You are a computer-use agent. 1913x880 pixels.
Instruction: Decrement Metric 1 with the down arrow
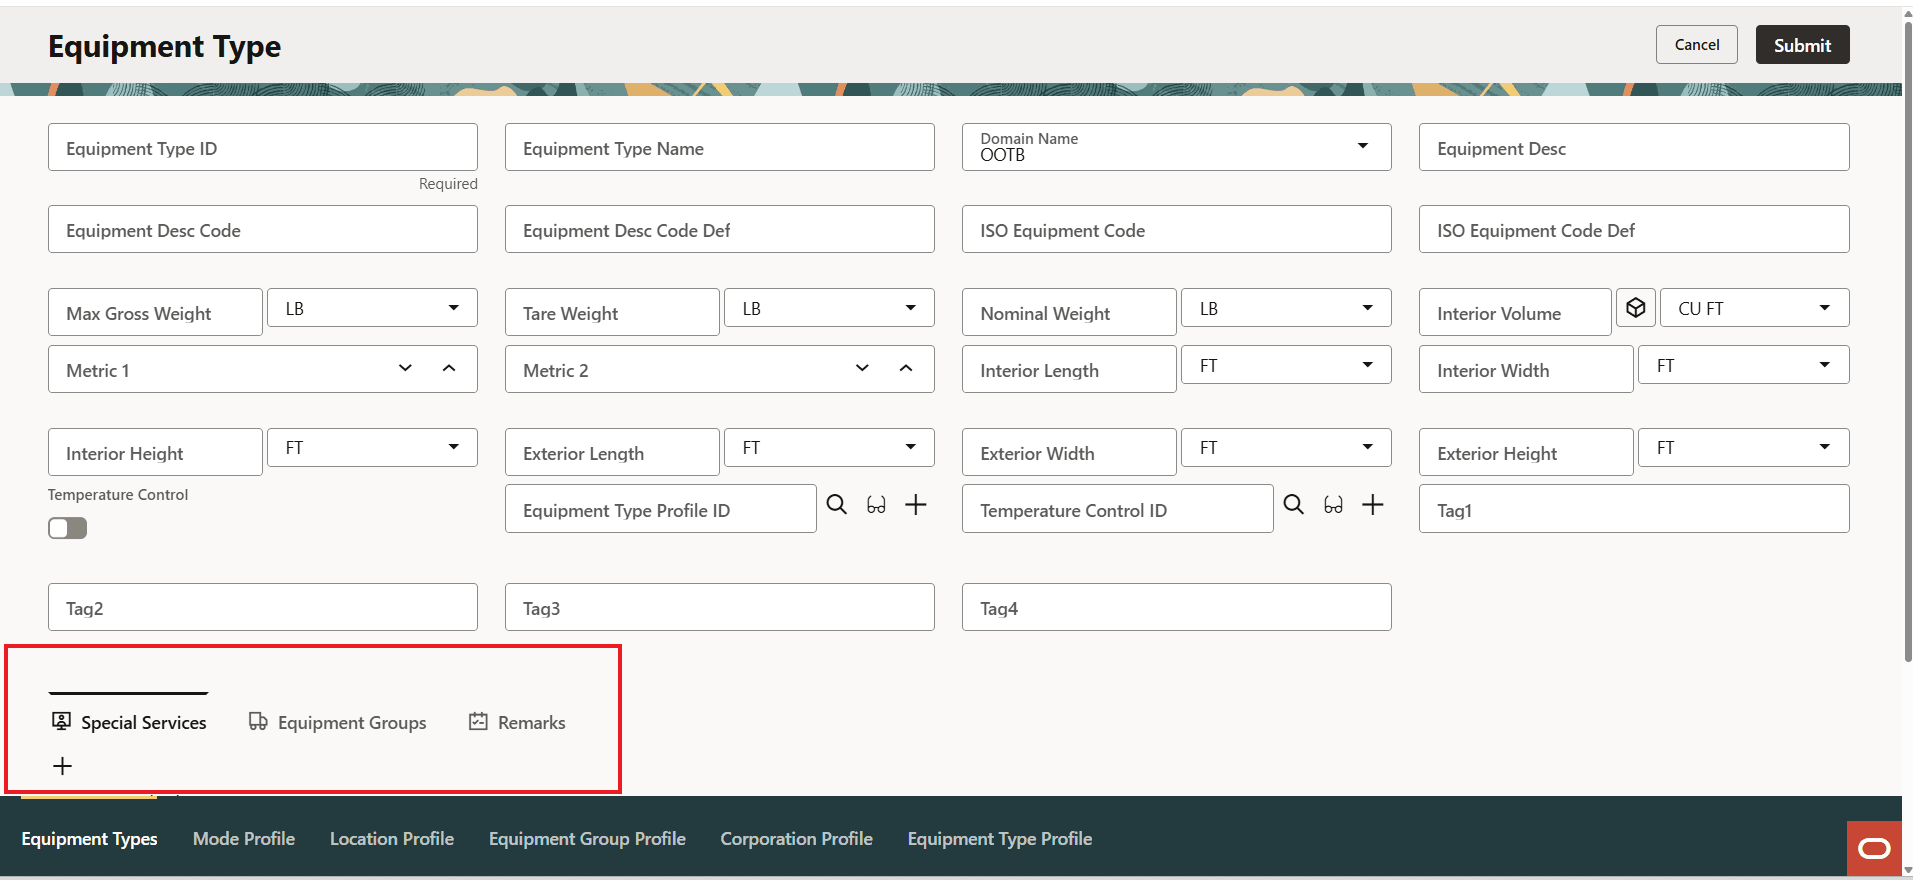point(405,368)
